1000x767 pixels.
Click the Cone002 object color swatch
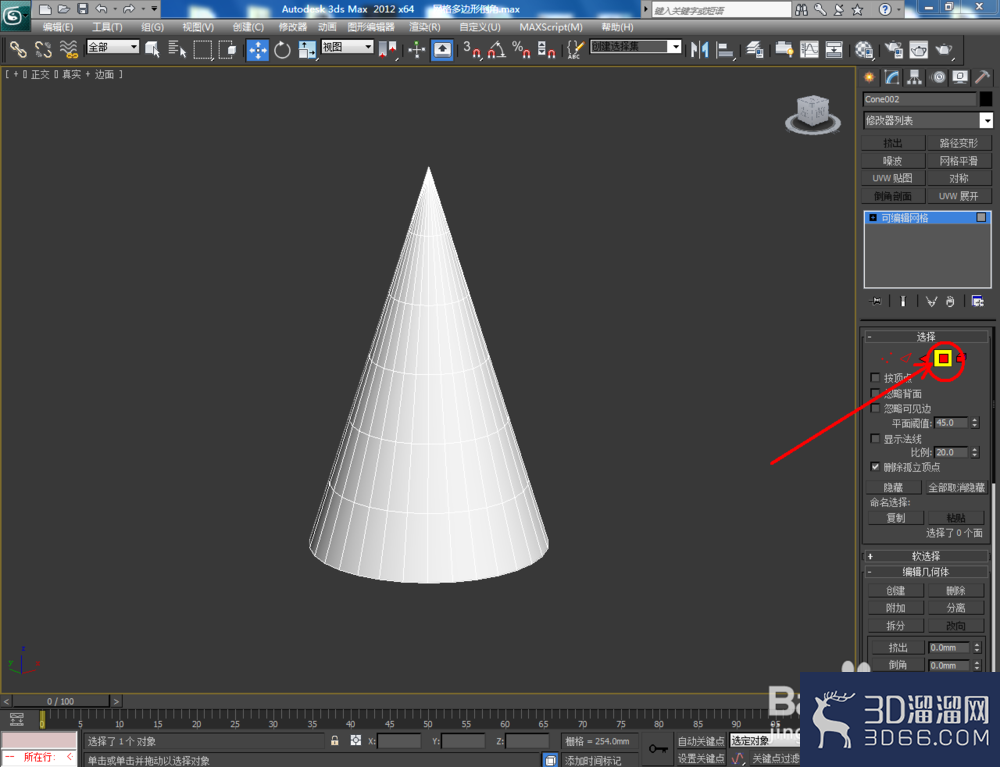tap(986, 99)
